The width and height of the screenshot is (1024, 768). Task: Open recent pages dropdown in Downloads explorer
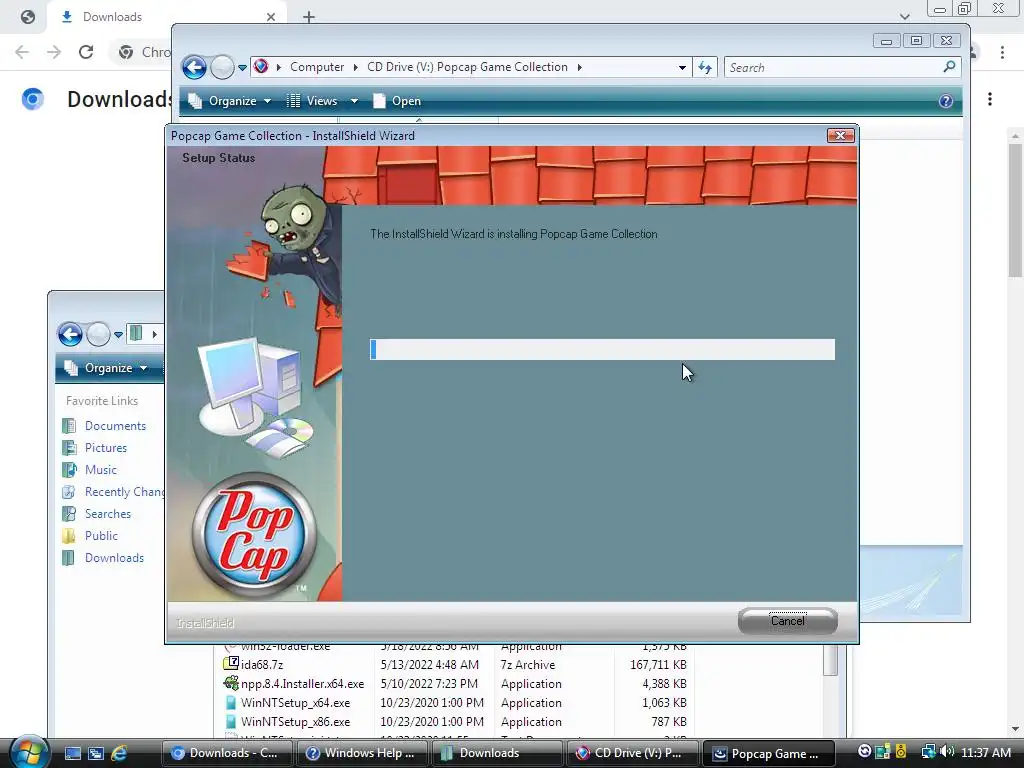118,334
